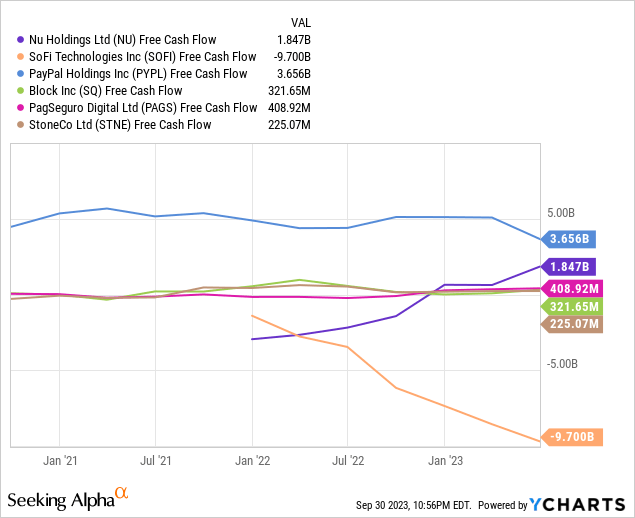Select the Nu Holdings 1.847B value flag

click(x=571, y=266)
